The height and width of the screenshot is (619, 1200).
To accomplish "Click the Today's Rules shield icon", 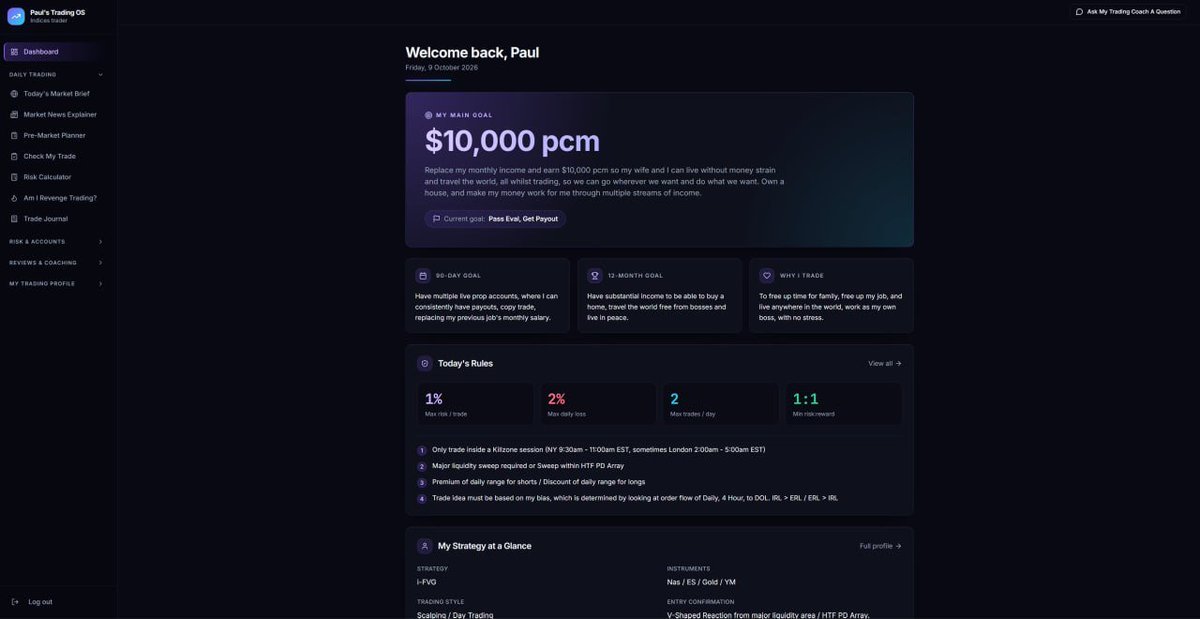I will pyautogui.click(x=425, y=364).
